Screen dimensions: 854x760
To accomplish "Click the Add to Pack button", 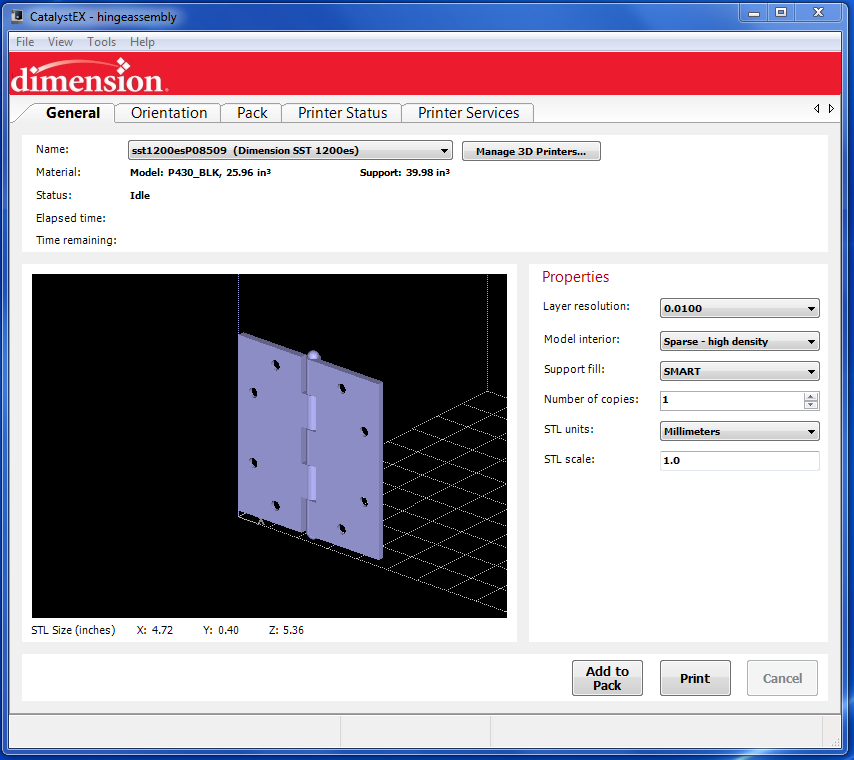I will [607, 678].
